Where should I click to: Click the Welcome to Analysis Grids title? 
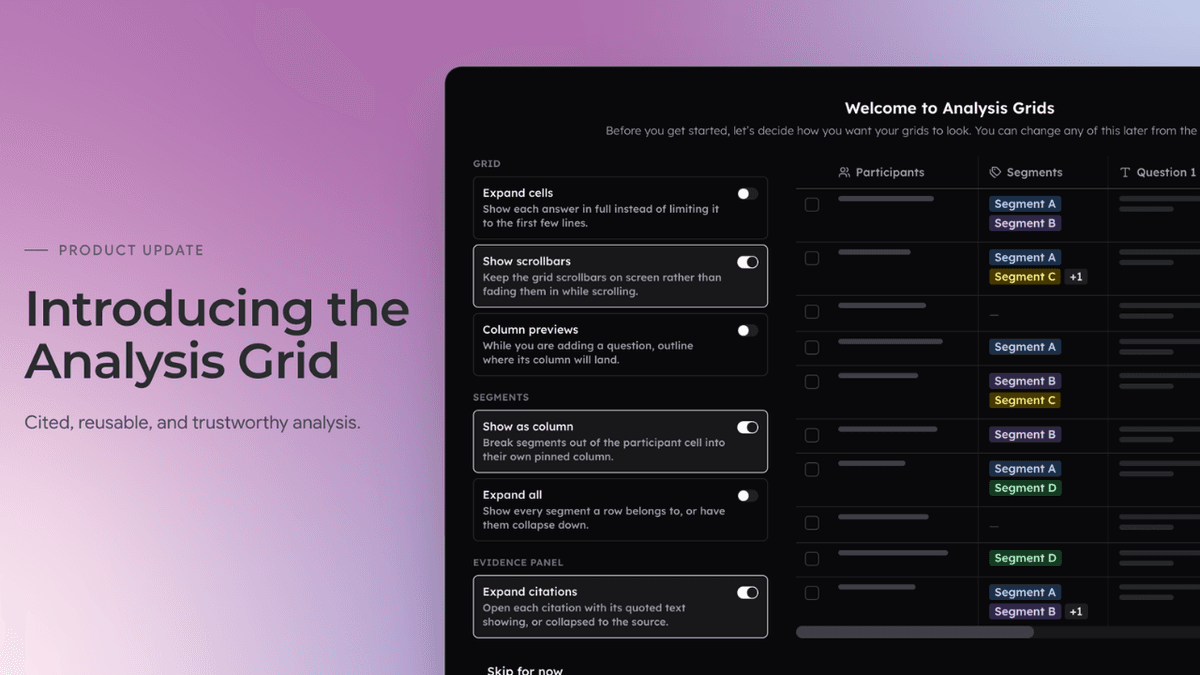coord(949,108)
